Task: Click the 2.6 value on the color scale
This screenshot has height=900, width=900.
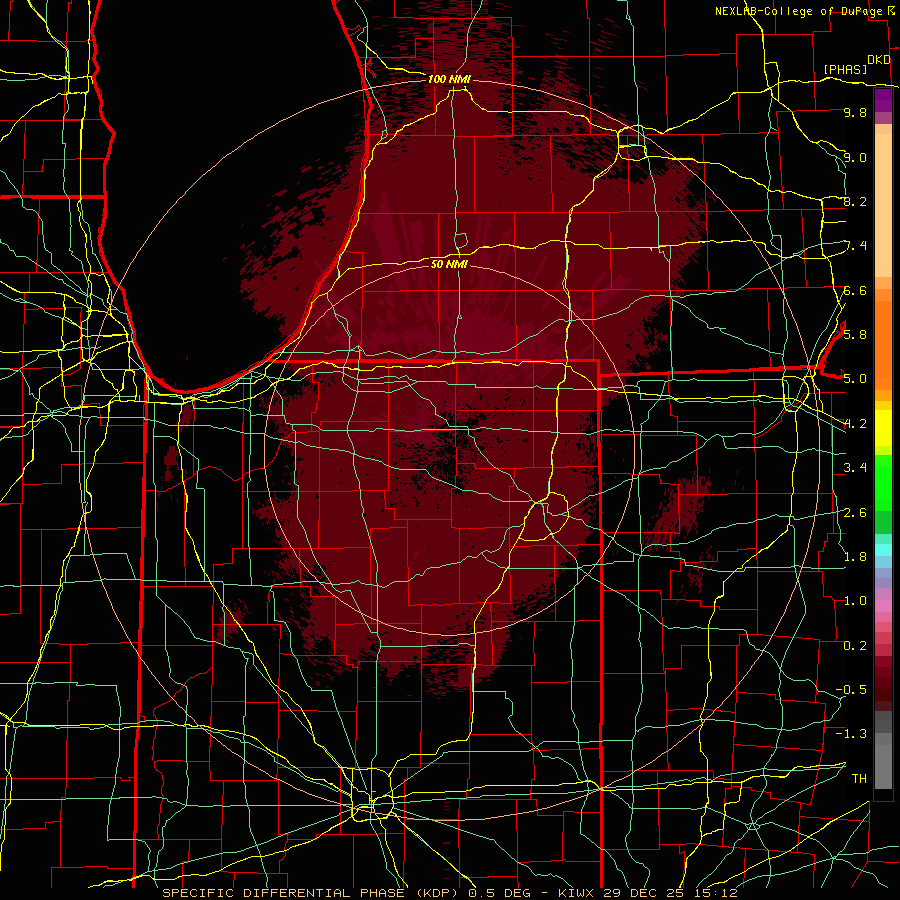Action: [x=855, y=512]
